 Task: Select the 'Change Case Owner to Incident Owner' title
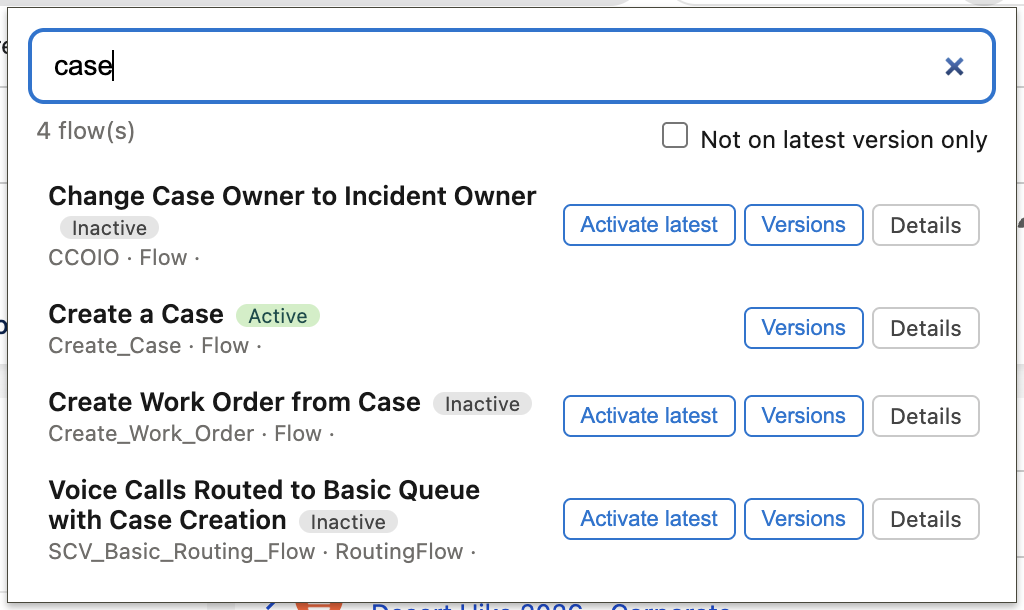(x=292, y=196)
